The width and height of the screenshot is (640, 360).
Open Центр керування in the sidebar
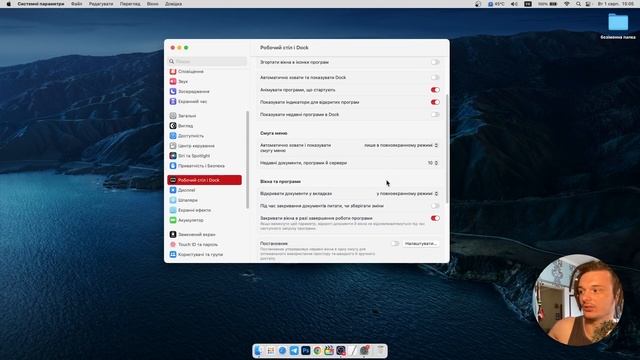[x=192, y=146]
